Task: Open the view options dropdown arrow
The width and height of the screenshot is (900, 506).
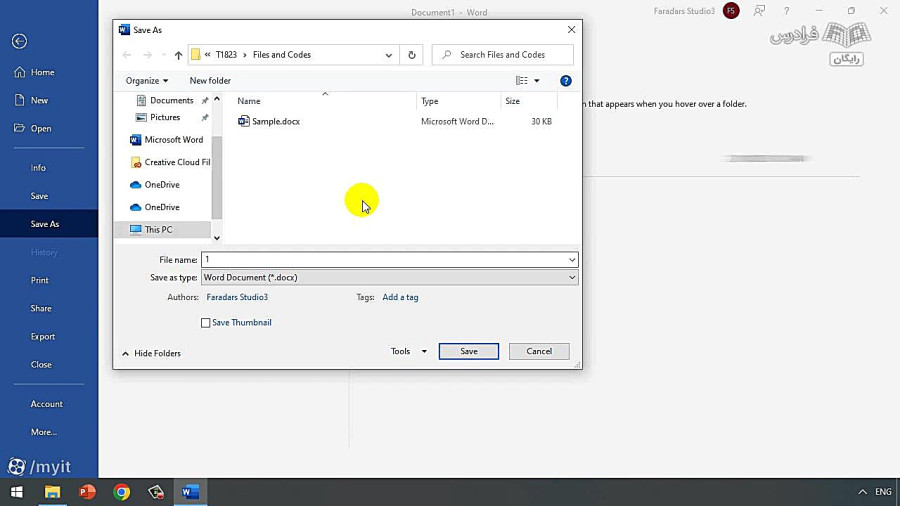Action: point(537,81)
